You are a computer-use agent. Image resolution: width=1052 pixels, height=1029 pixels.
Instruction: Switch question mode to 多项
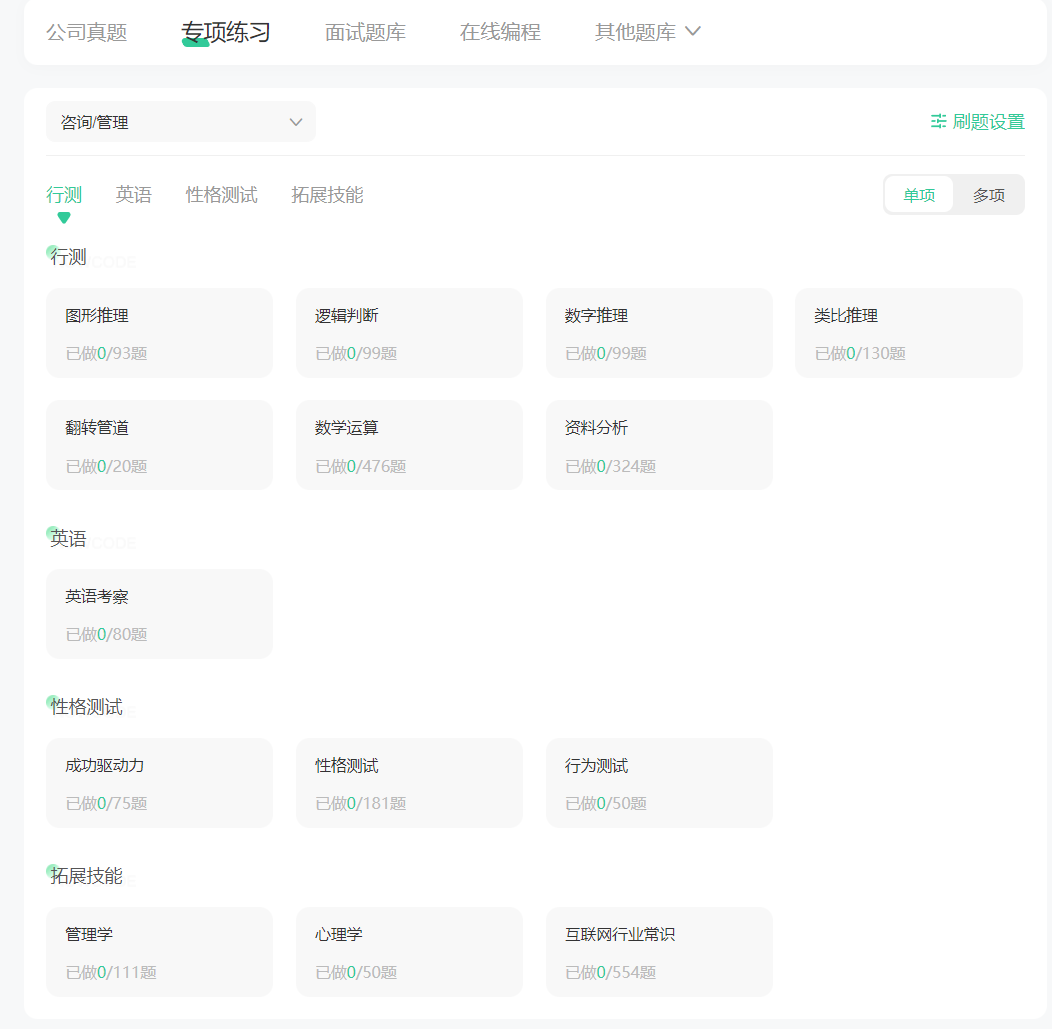[x=989, y=195]
